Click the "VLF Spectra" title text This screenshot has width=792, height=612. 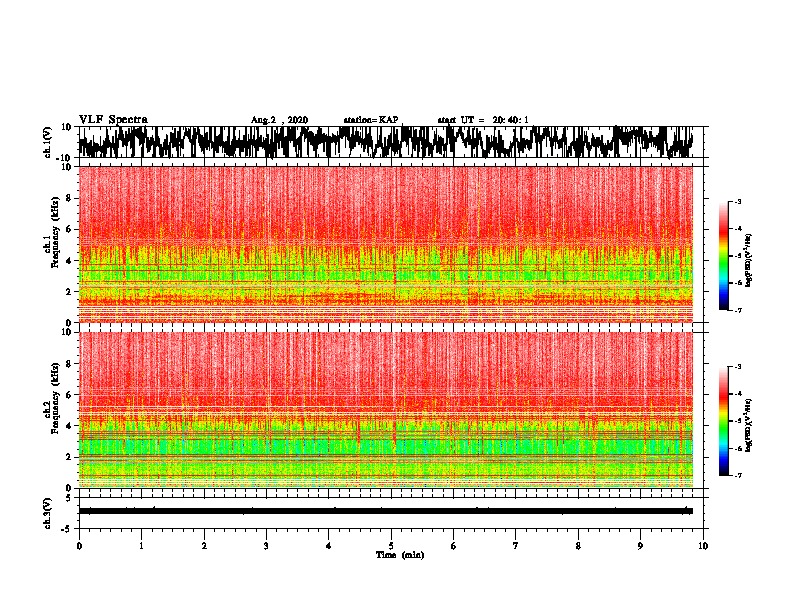[113, 119]
